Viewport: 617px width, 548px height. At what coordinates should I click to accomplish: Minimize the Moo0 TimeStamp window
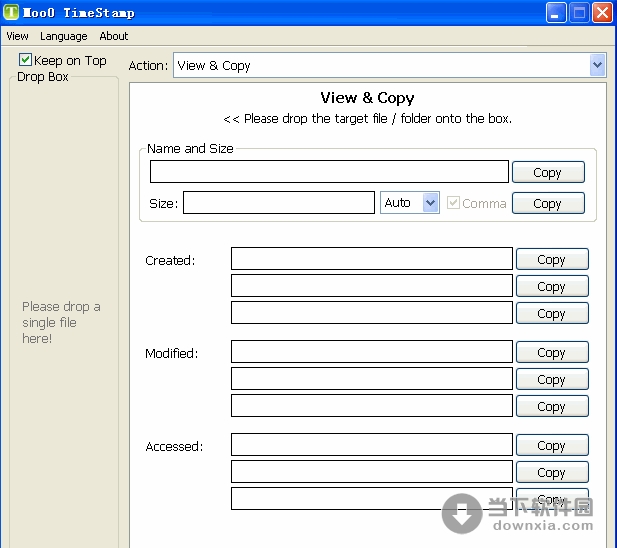click(x=556, y=13)
